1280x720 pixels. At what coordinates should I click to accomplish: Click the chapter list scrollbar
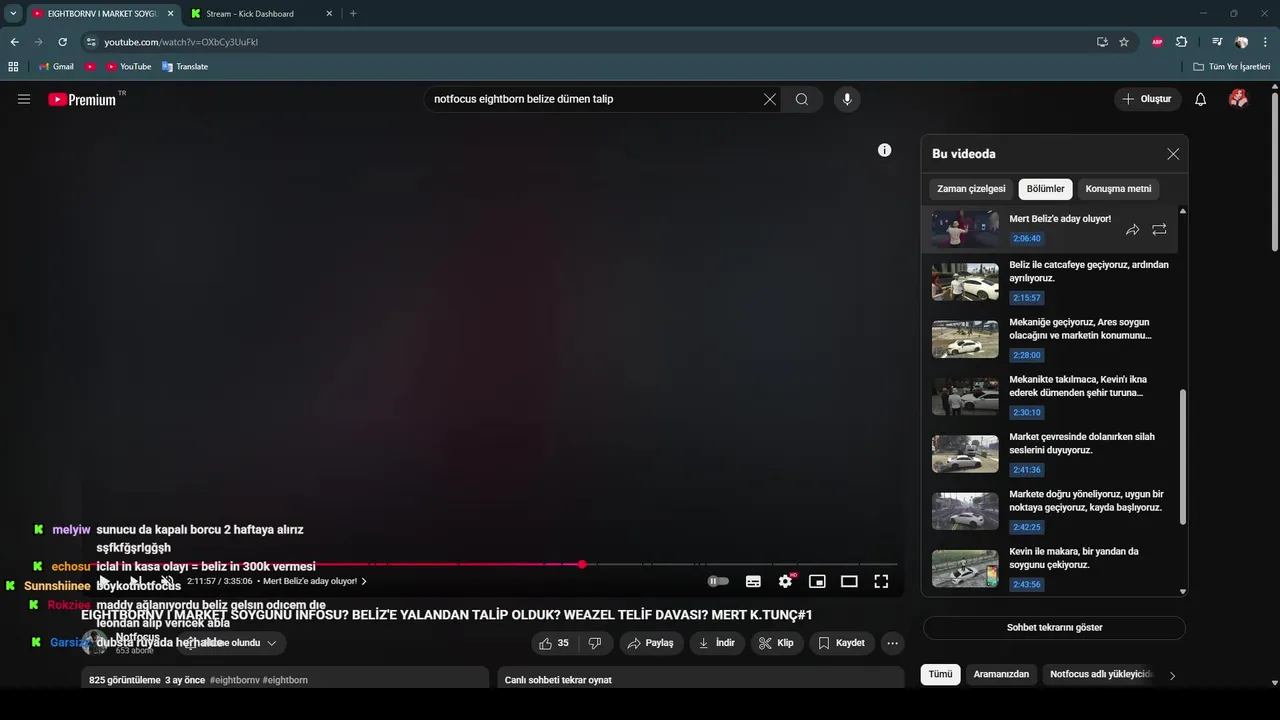coord(1183,456)
